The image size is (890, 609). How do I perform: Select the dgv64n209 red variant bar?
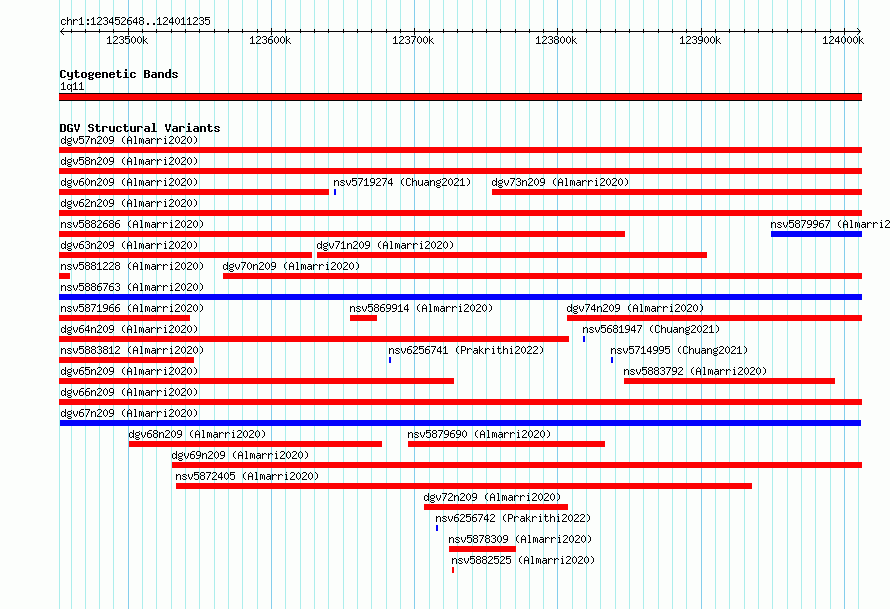click(x=314, y=339)
